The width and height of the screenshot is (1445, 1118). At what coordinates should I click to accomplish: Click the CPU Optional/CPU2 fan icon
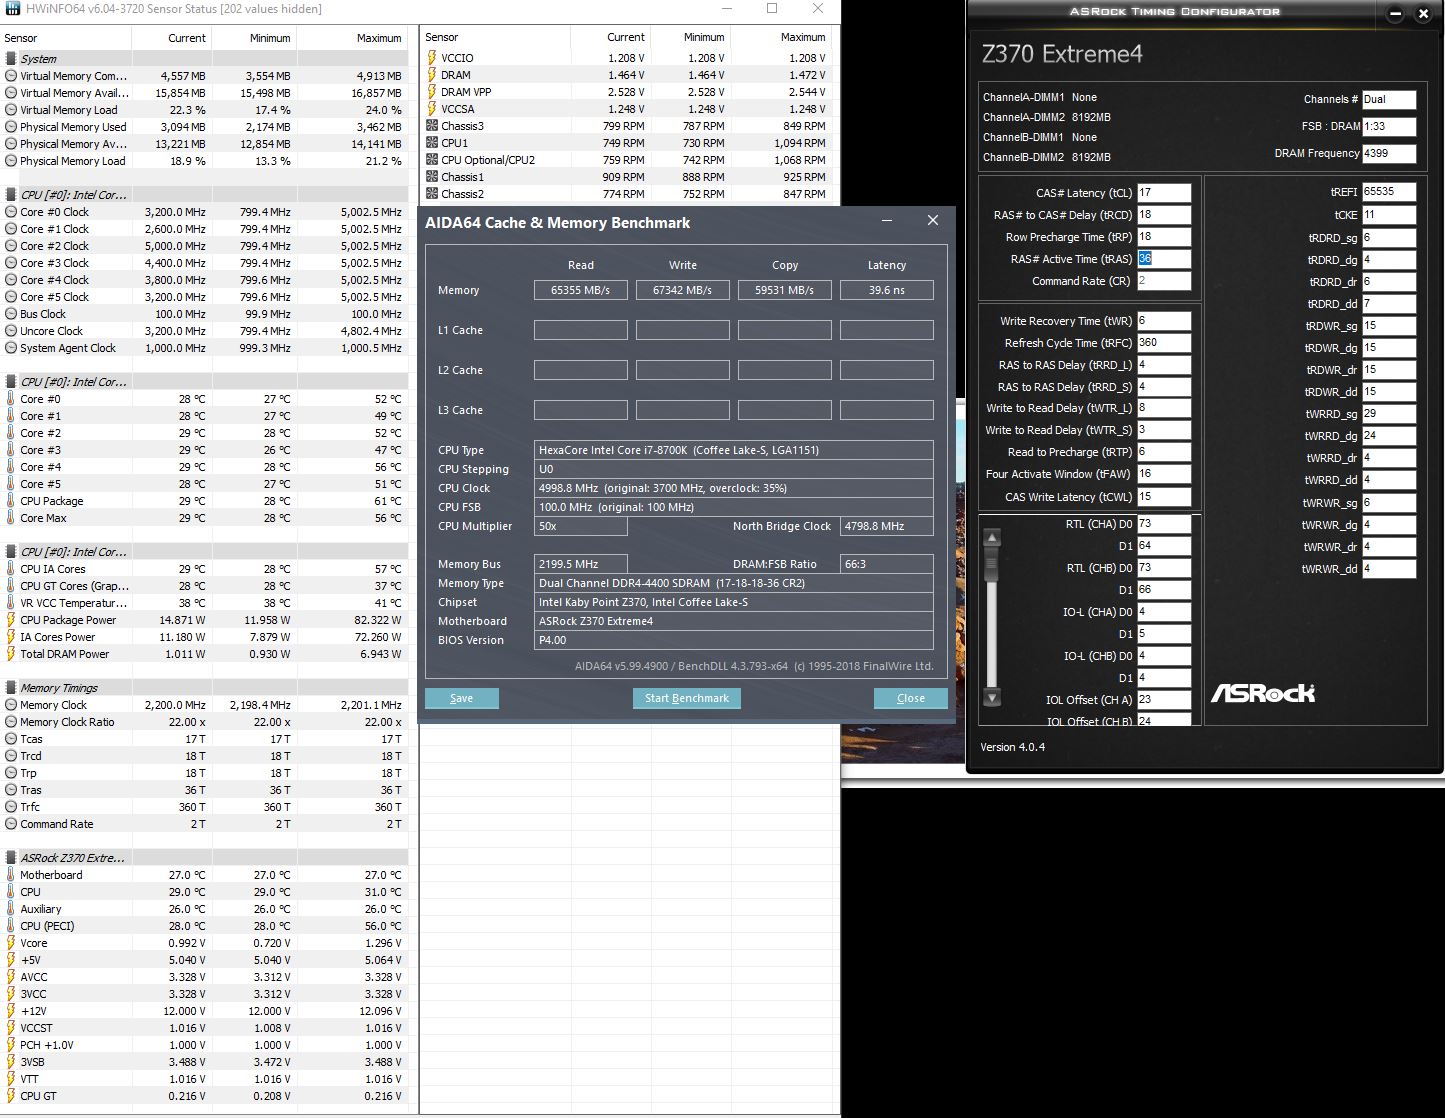tap(432, 160)
